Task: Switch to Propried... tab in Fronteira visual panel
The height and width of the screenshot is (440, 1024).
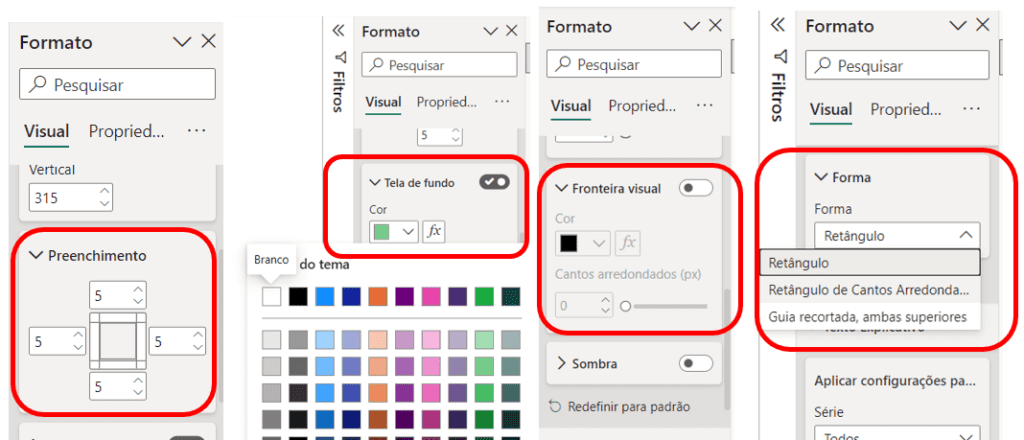Action: click(x=642, y=106)
